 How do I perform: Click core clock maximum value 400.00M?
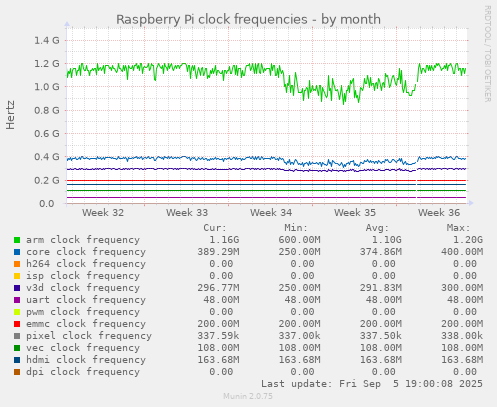tap(462, 252)
